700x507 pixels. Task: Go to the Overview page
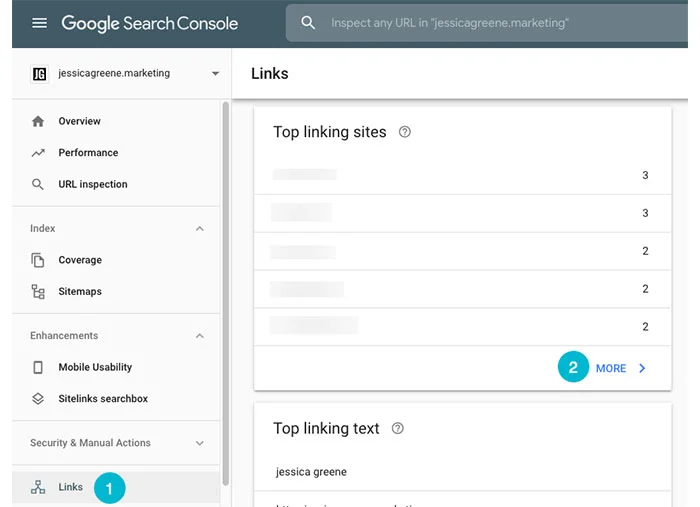click(x=79, y=121)
